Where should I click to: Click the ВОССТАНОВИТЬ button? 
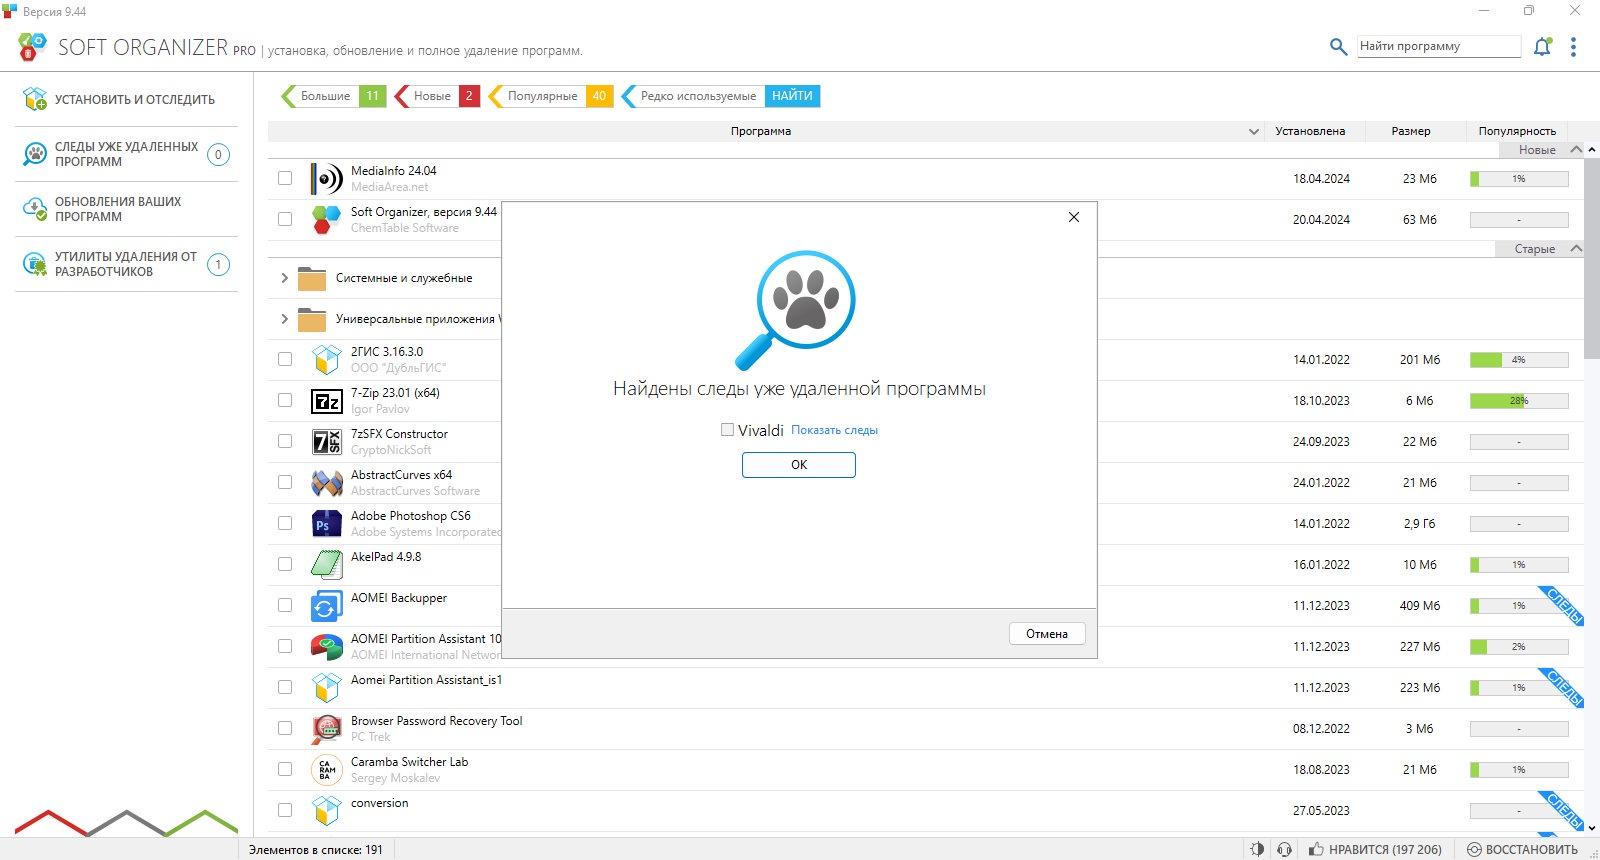tap(1522, 849)
